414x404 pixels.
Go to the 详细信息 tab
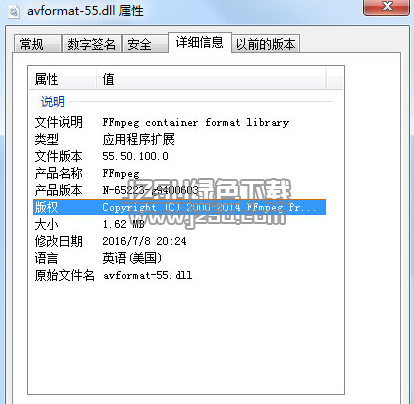click(x=200, y=43)
